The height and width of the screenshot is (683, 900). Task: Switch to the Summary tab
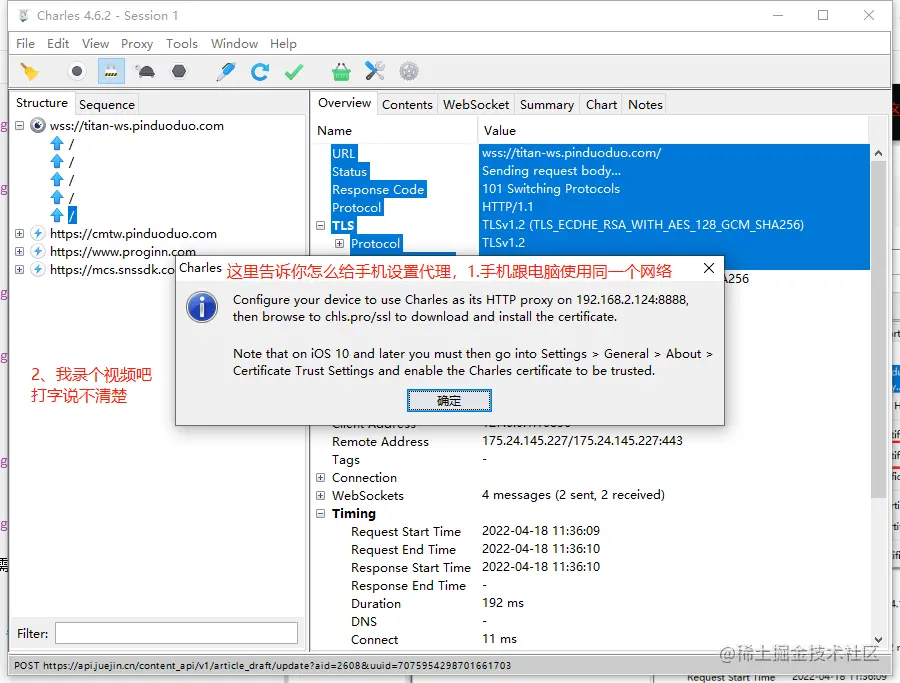pyautogui.click(x=546, y=104)
